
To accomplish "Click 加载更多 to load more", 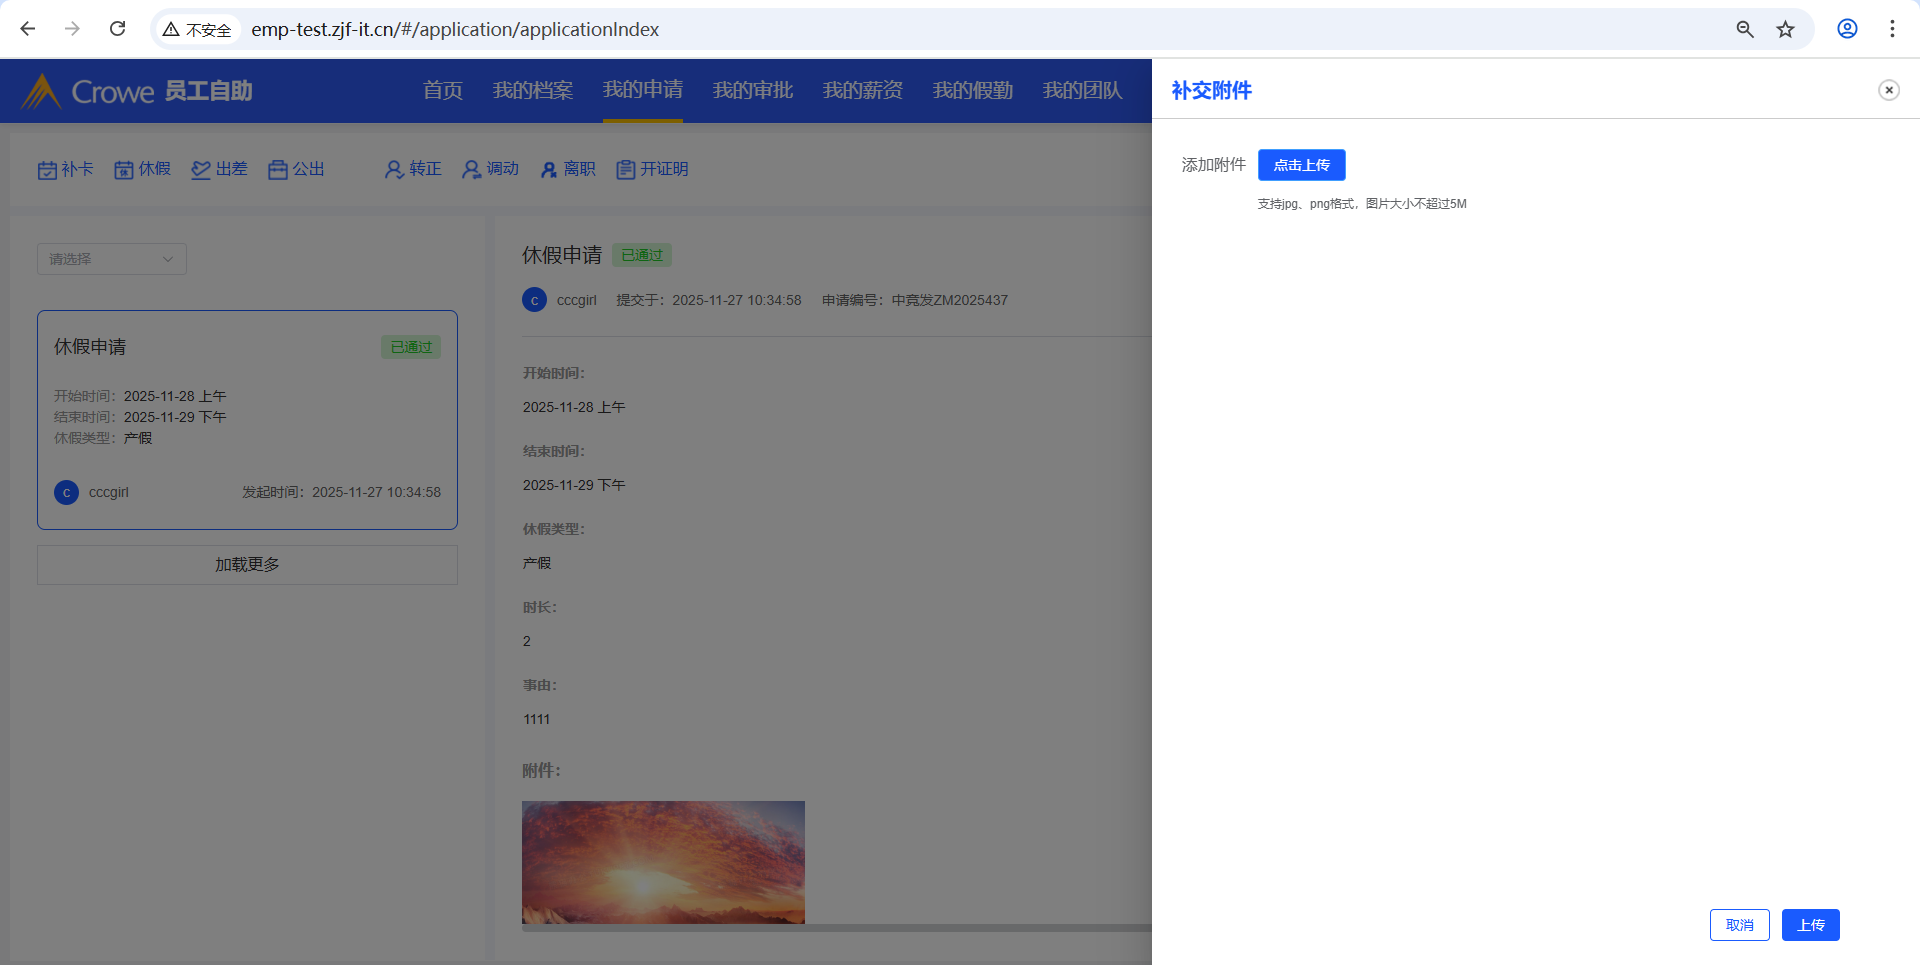I will [x=247, y=565].
